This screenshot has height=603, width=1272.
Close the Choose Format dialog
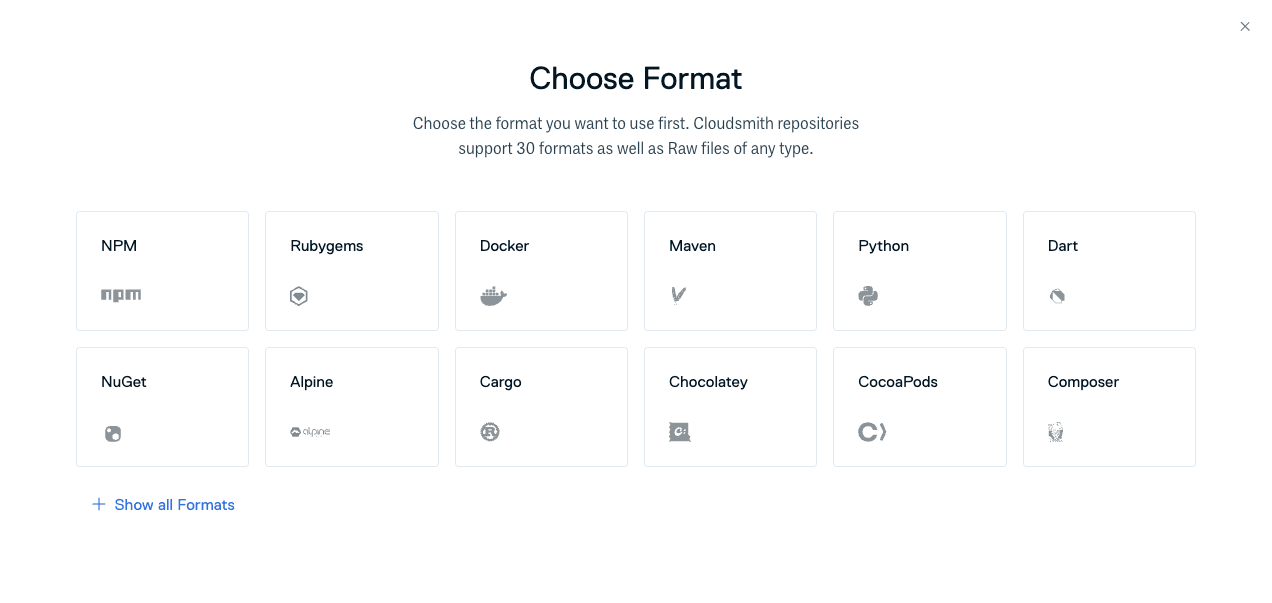pos(1245,27)
